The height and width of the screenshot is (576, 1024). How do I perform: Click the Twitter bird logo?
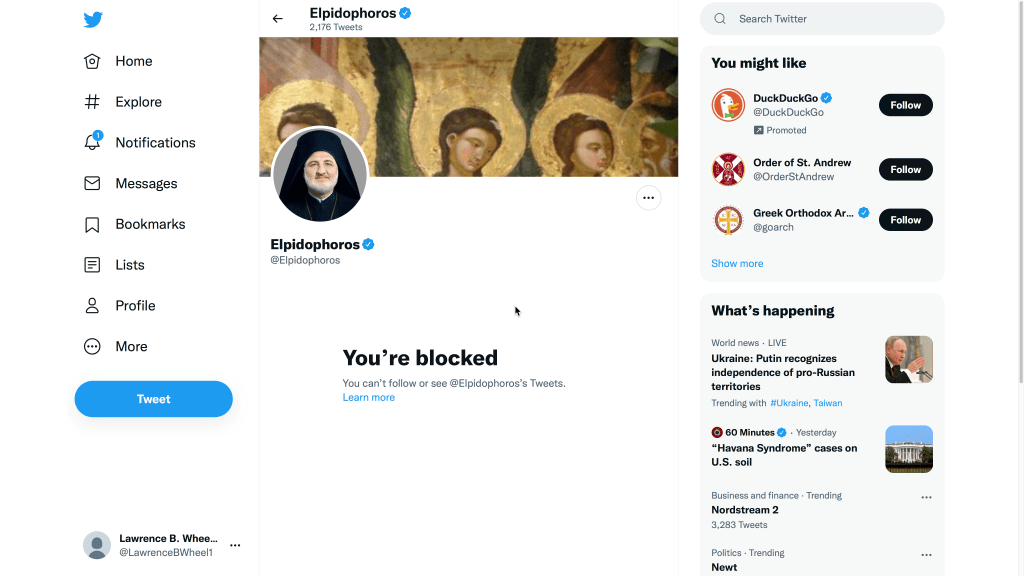[x=93, y=20]
